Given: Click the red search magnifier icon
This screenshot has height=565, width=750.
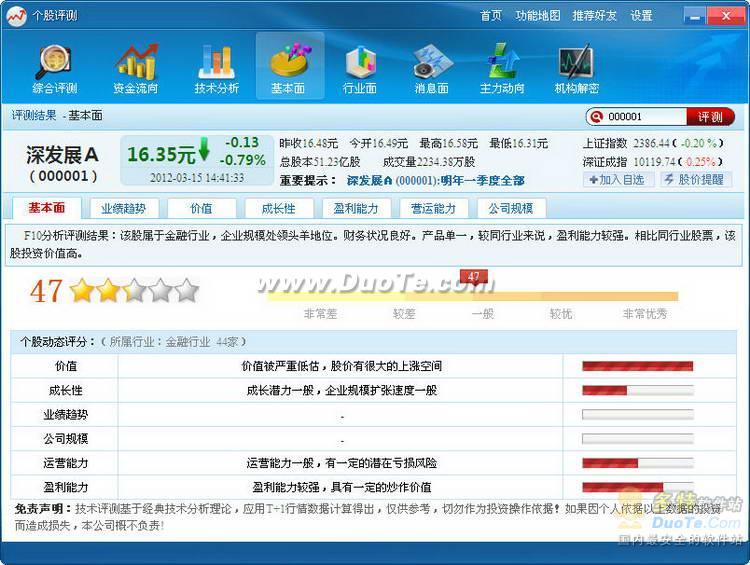Looking at the screenshot, I should [x=596, y=116].
